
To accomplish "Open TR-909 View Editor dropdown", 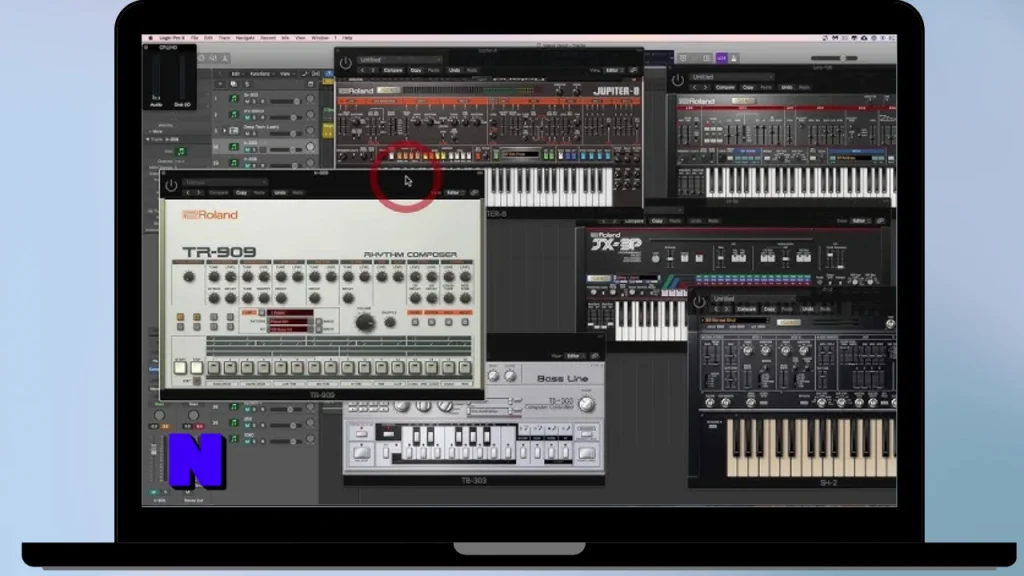I will click(454, 193).
